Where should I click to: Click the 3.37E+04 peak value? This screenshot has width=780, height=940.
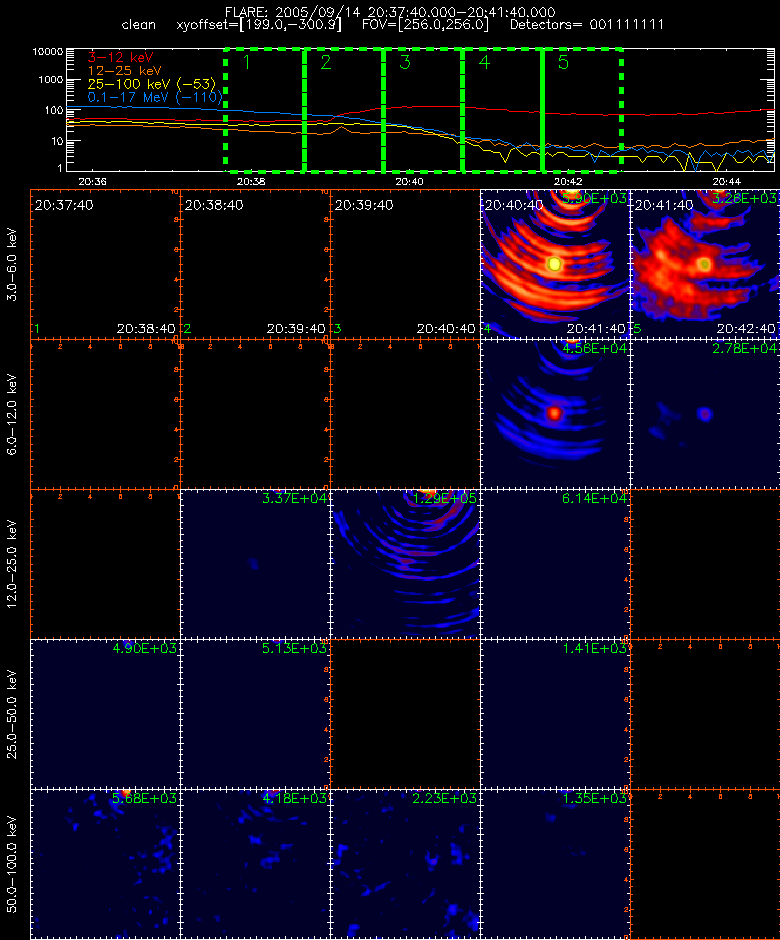(x=295, y=498)
